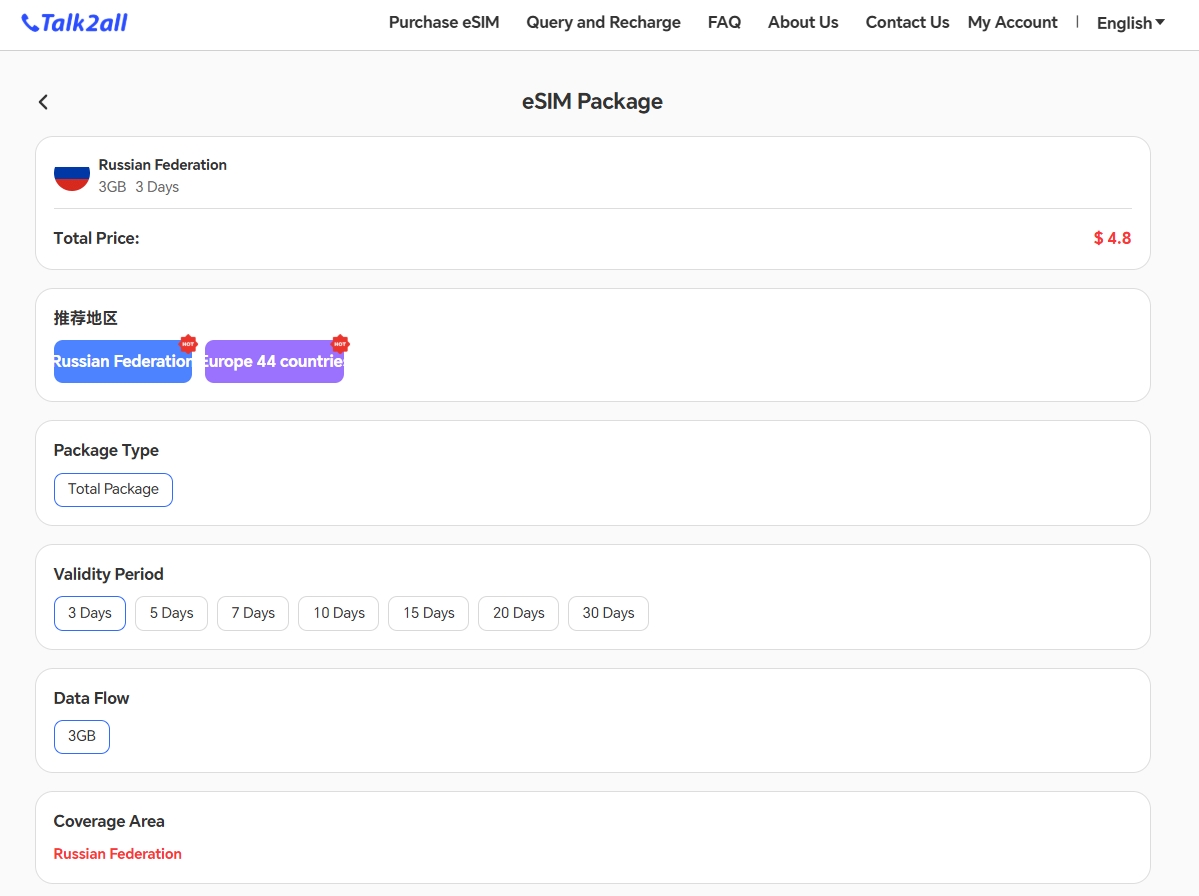The image size is (1199, 896).
Task: Click the Russian flag icon
Action: coord(72,176)
